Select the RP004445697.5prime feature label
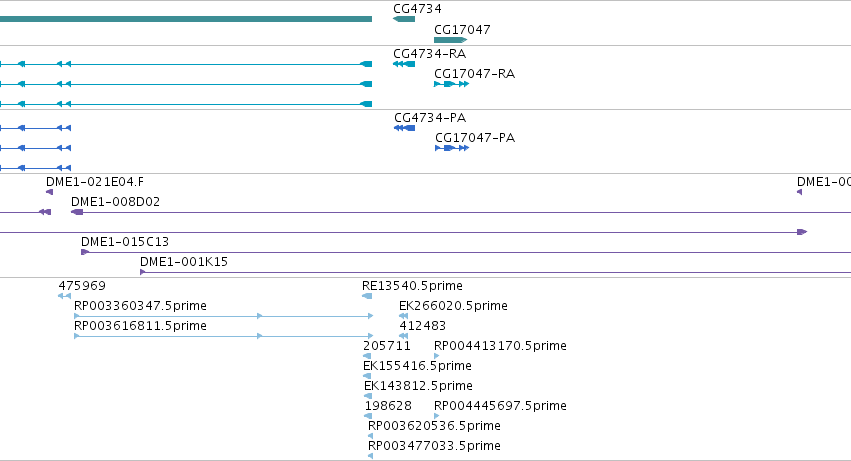Screen dimensions: 851x461 point(500,406)
